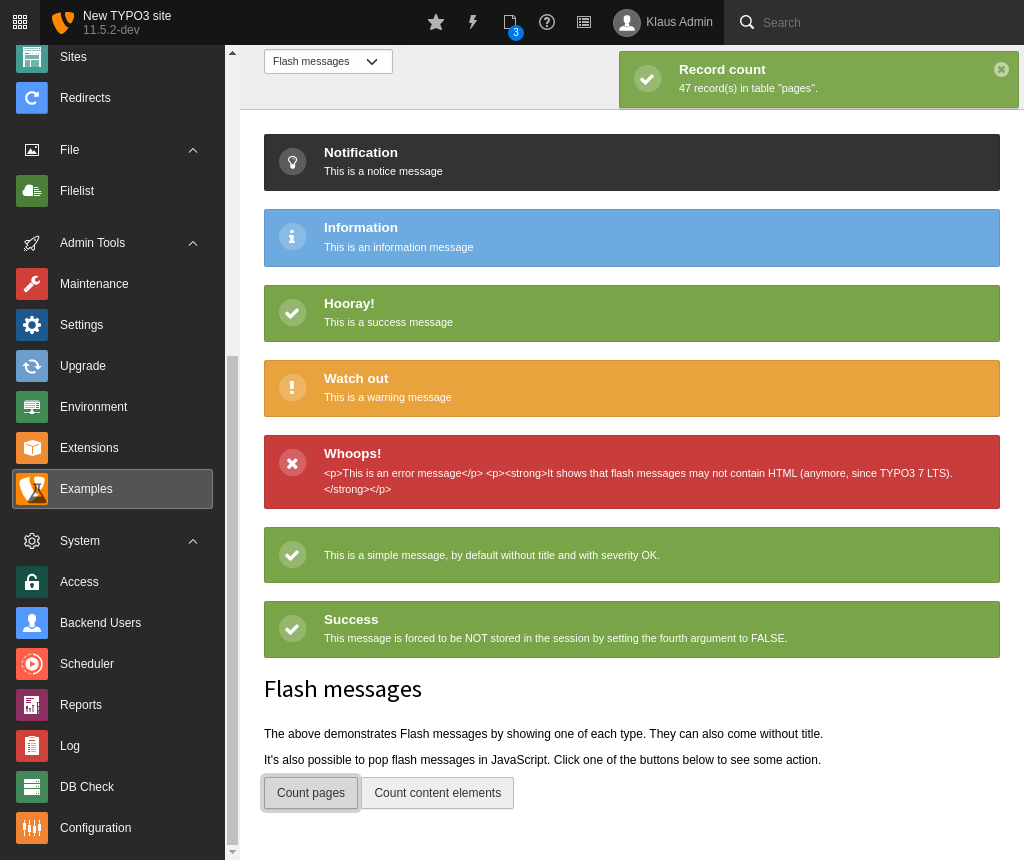Viewport: 1024px width, 860px height.
Task: Dismiss the Record count notification
Action: (1001, 69)
